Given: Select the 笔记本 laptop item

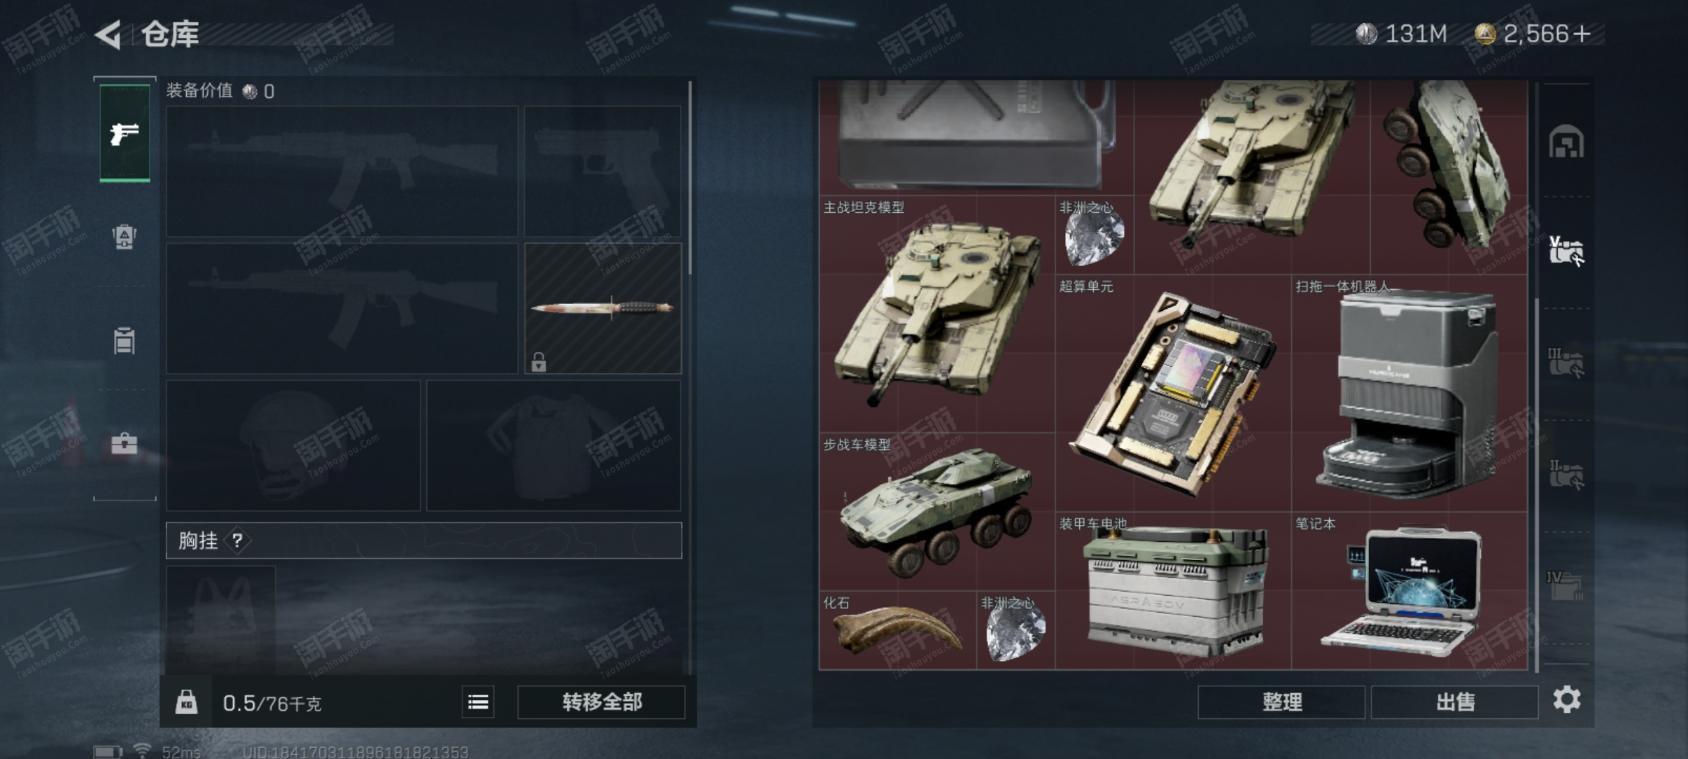Looking at the screenshot, I should pos(1409,591).
